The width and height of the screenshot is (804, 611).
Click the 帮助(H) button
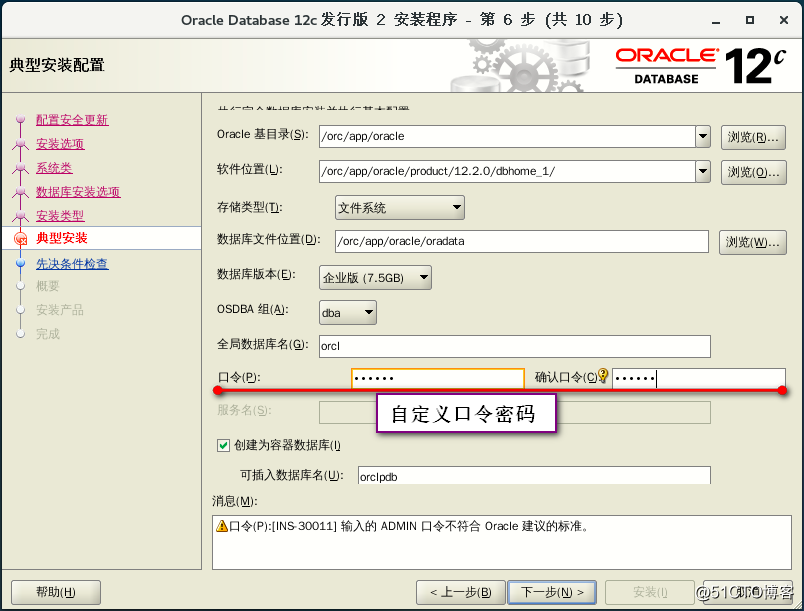(55, 592)
